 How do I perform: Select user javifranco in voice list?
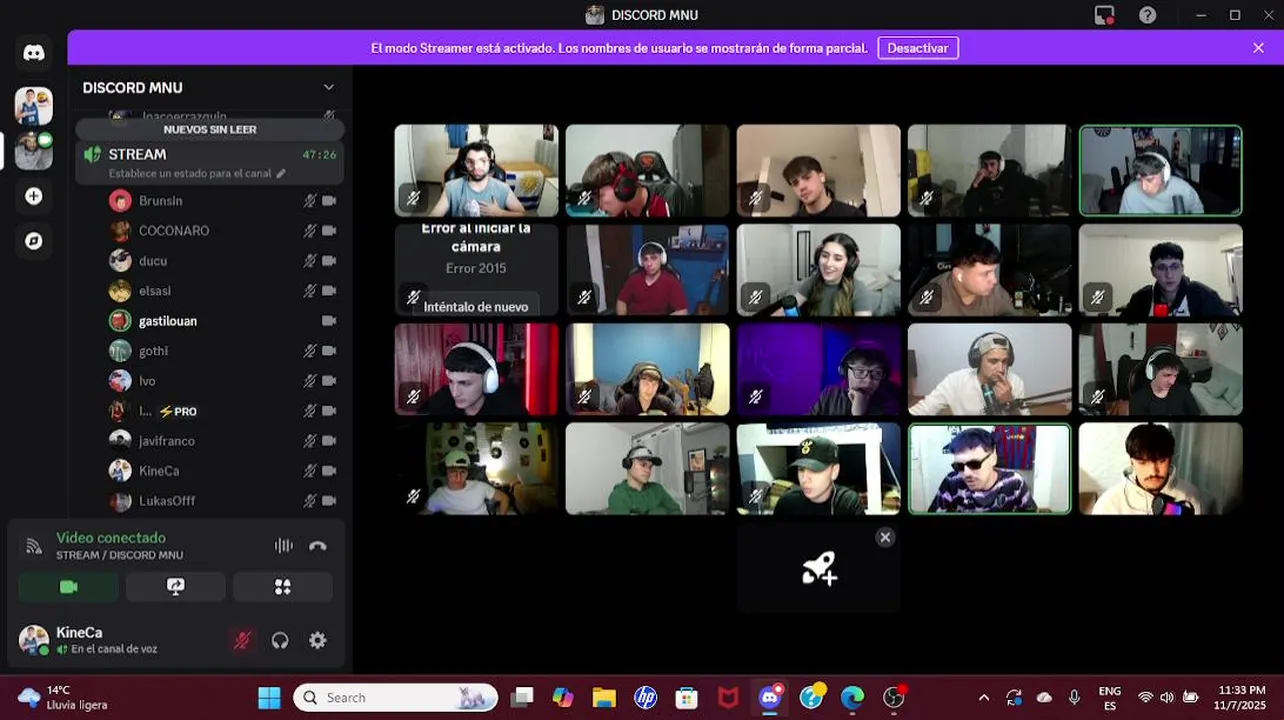(222, 441)
